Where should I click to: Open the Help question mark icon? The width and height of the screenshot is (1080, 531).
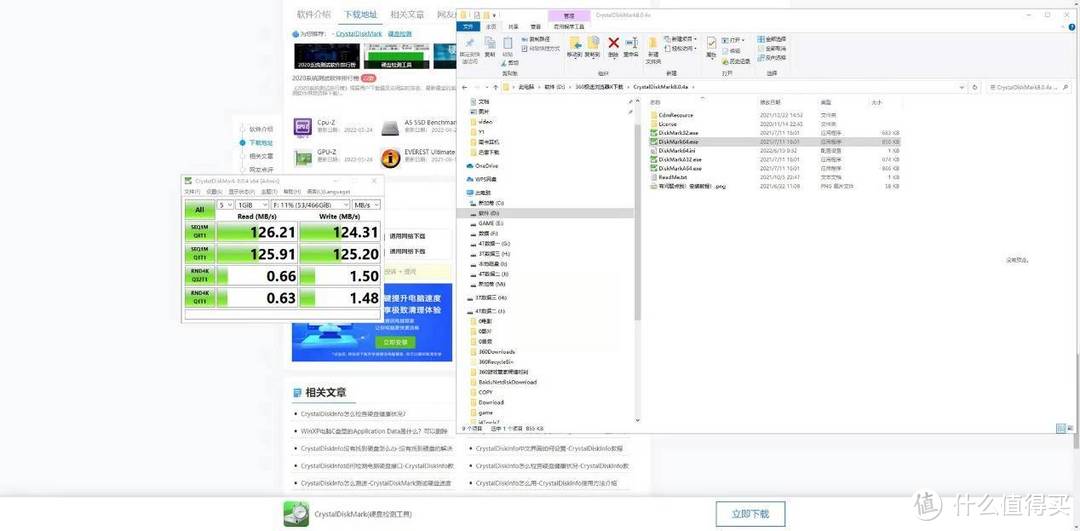[x=1070, y=28]
